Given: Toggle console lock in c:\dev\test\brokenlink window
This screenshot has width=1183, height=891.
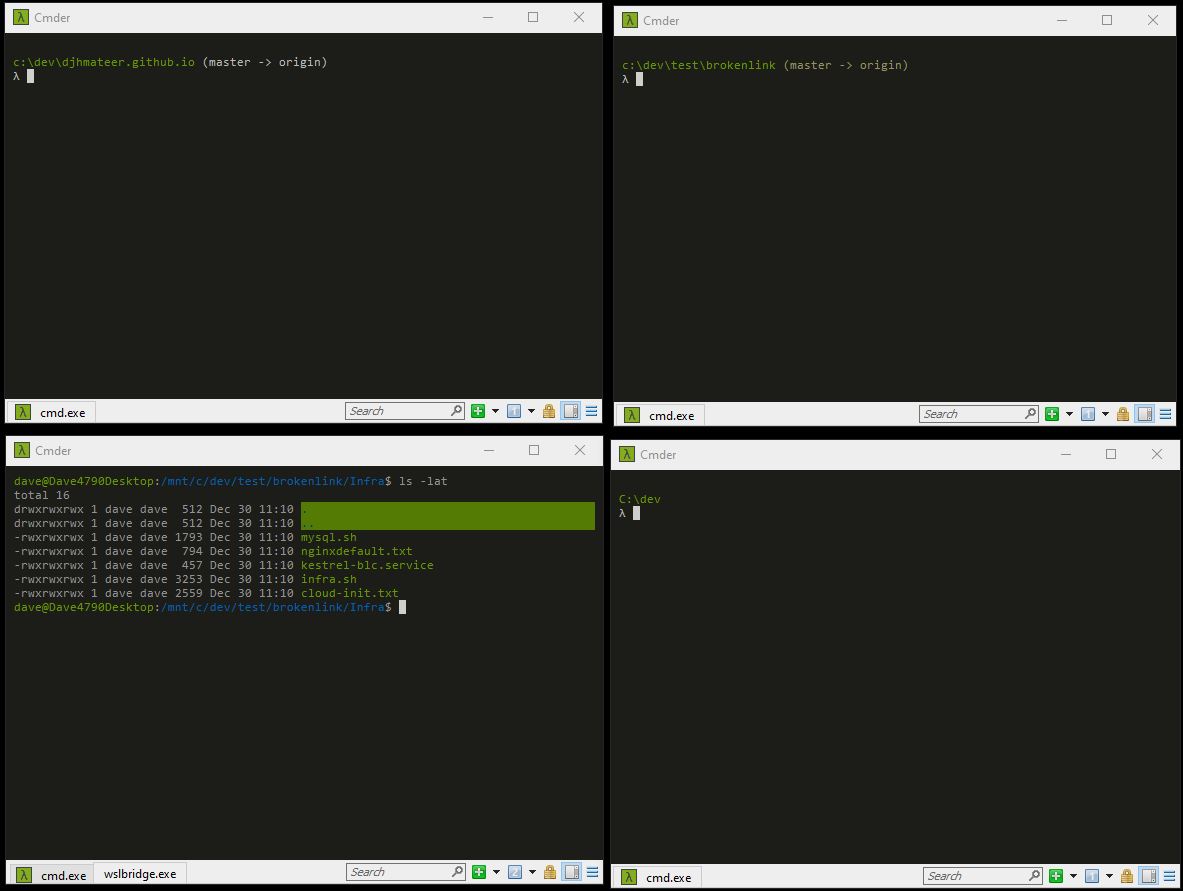Looking at the screenshot, I should point(1123,414).
